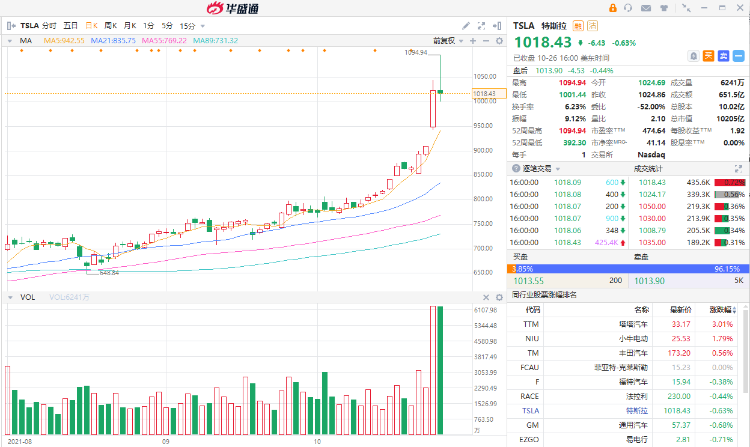This screenshot has width=750, height=447.
Task: Open the TSLA link in peers list
Action: (530, 411)
